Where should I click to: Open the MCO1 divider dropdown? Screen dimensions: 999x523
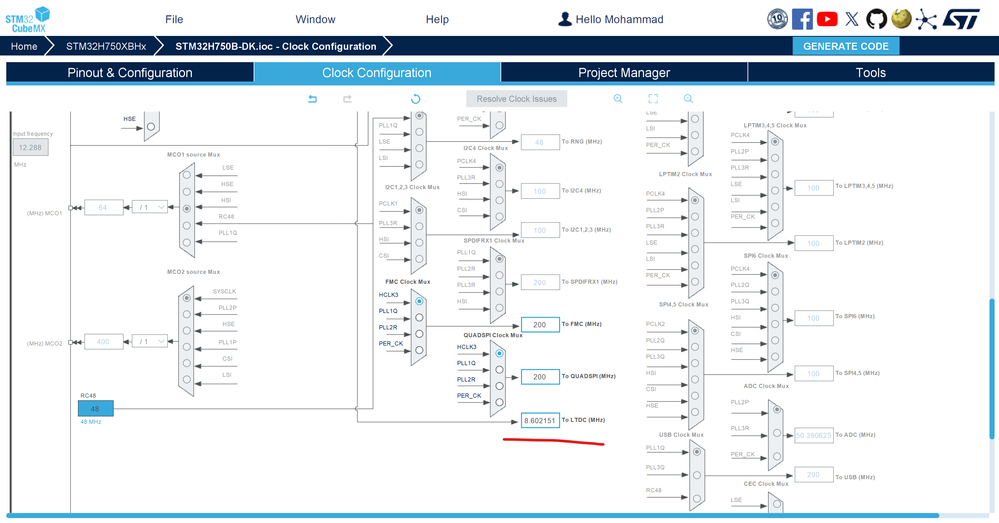click(150, 207)
